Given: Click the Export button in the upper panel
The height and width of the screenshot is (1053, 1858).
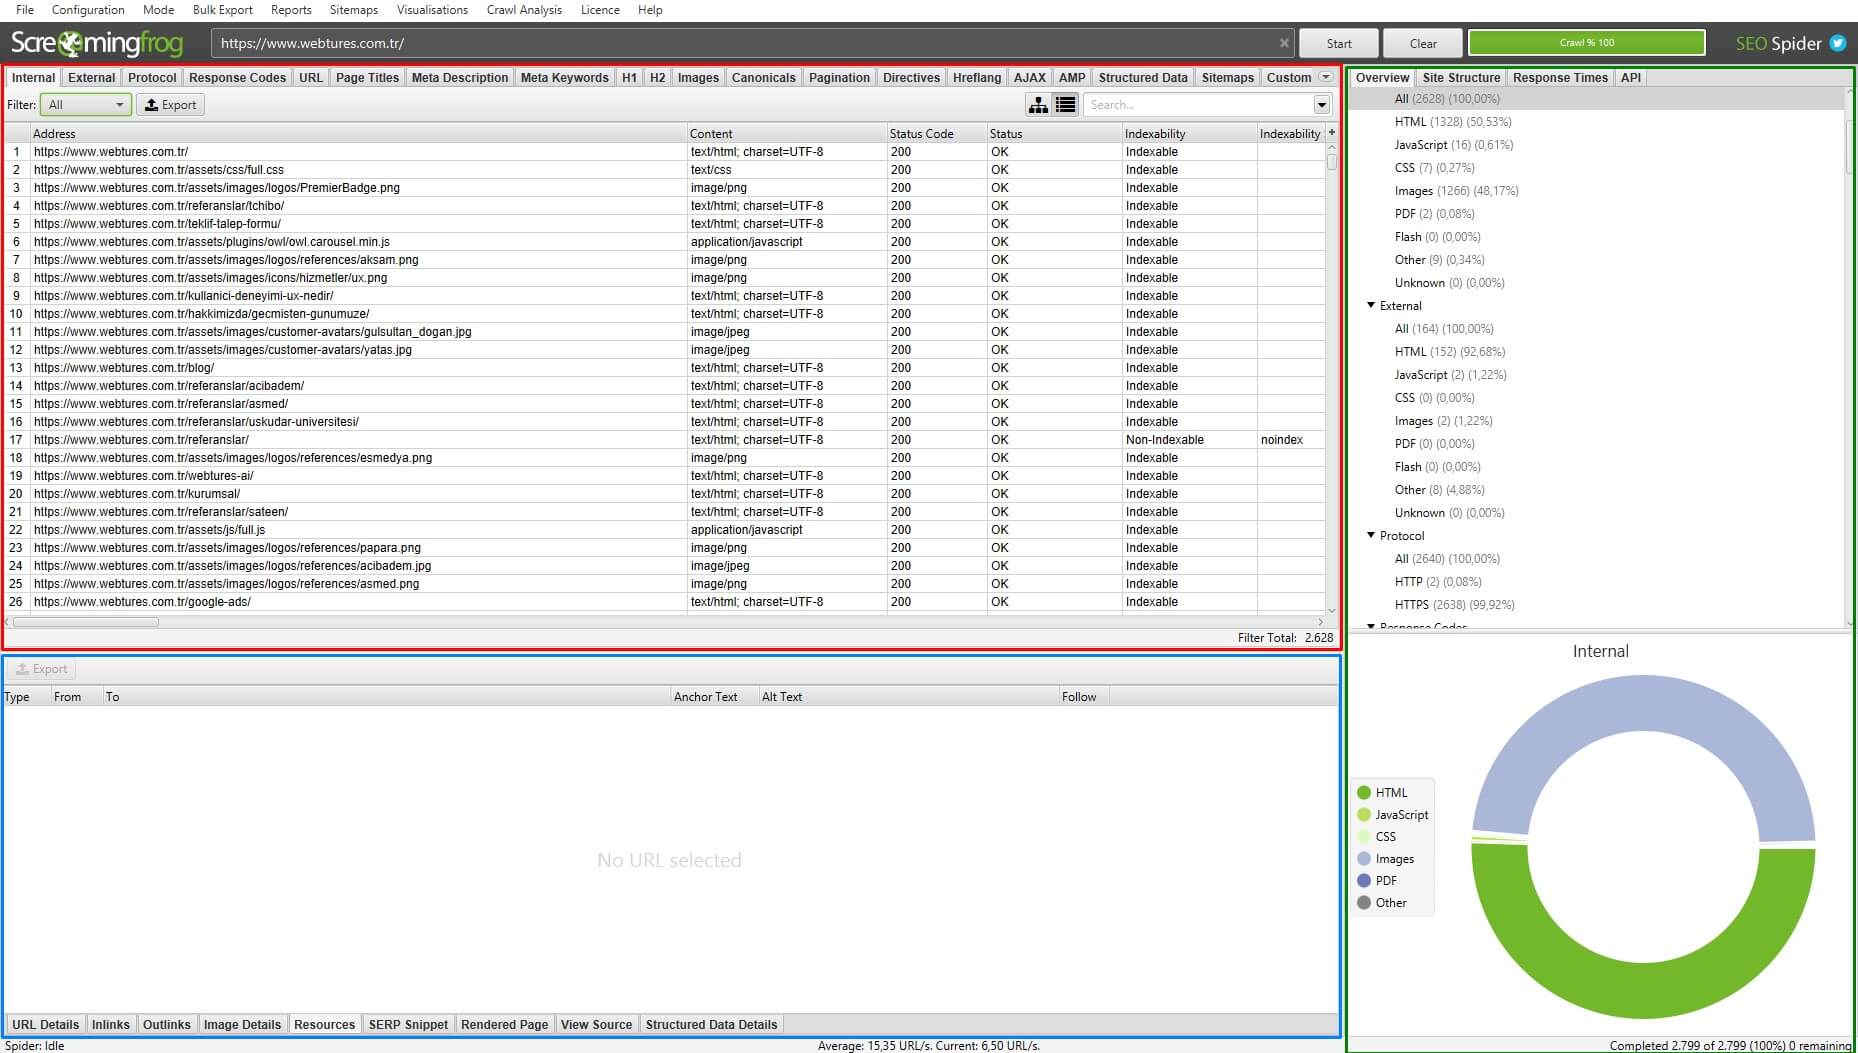Looking at the screenshot, I should tap(170, 105).
